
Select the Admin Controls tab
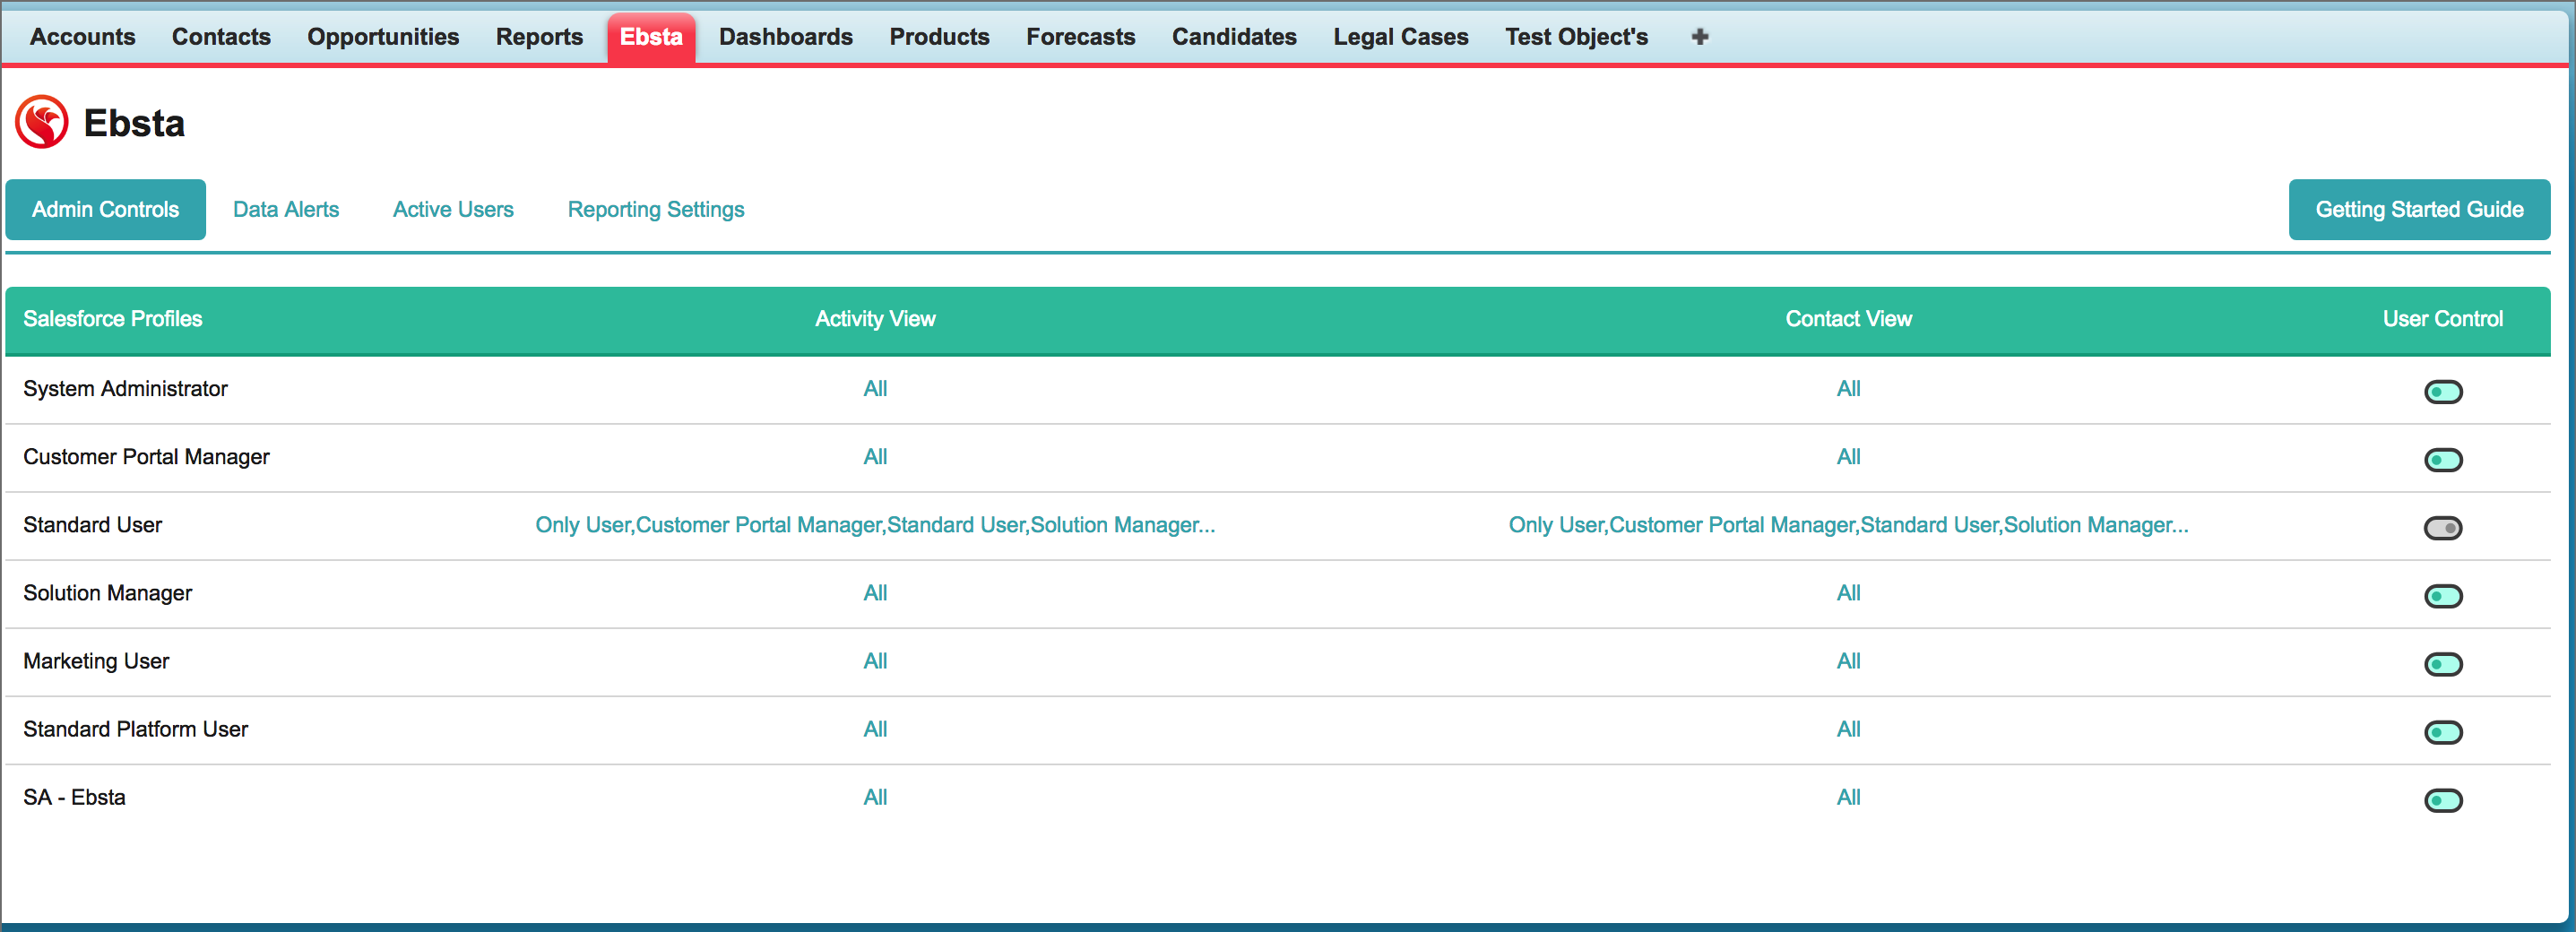106,210
